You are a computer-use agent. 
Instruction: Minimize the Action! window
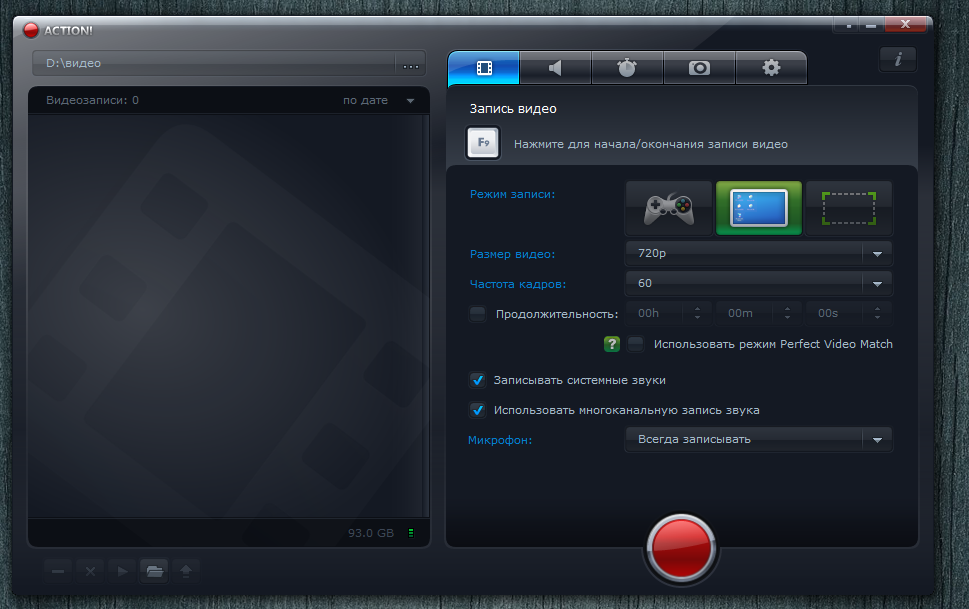pyautogui.click(x=871, y=26)
